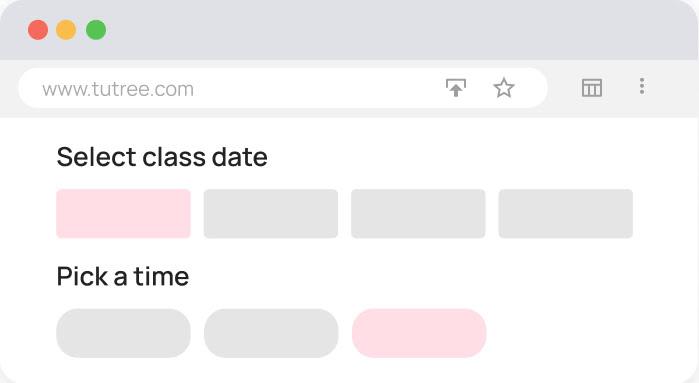Select the second gray time pill
This screenshot has width=699, height=383.
[x=271, y=333]
